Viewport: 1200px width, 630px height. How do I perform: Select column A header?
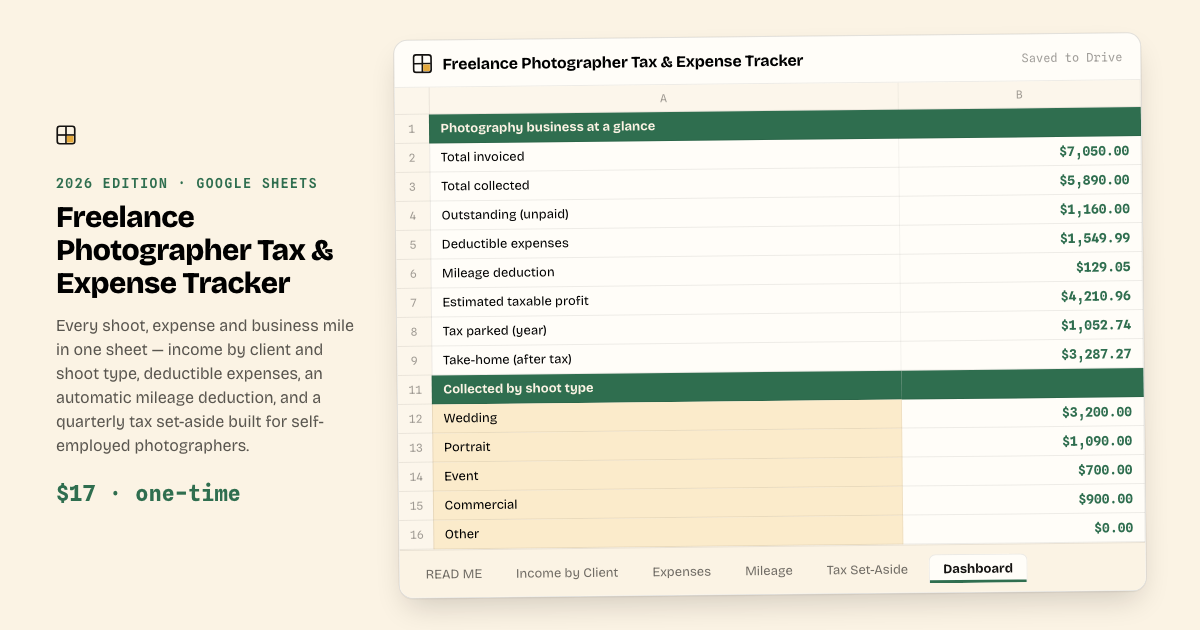663,98
